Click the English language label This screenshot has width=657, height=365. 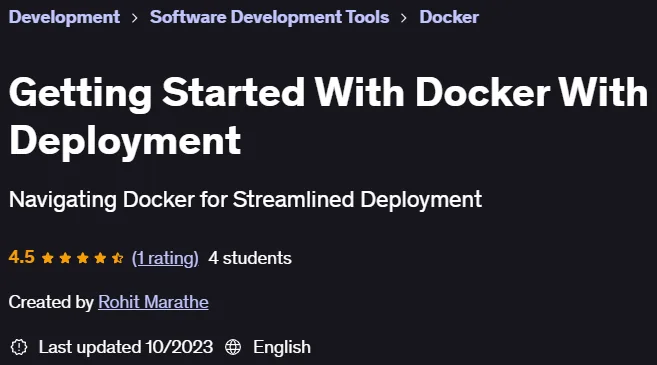click(x=282, y=347)
